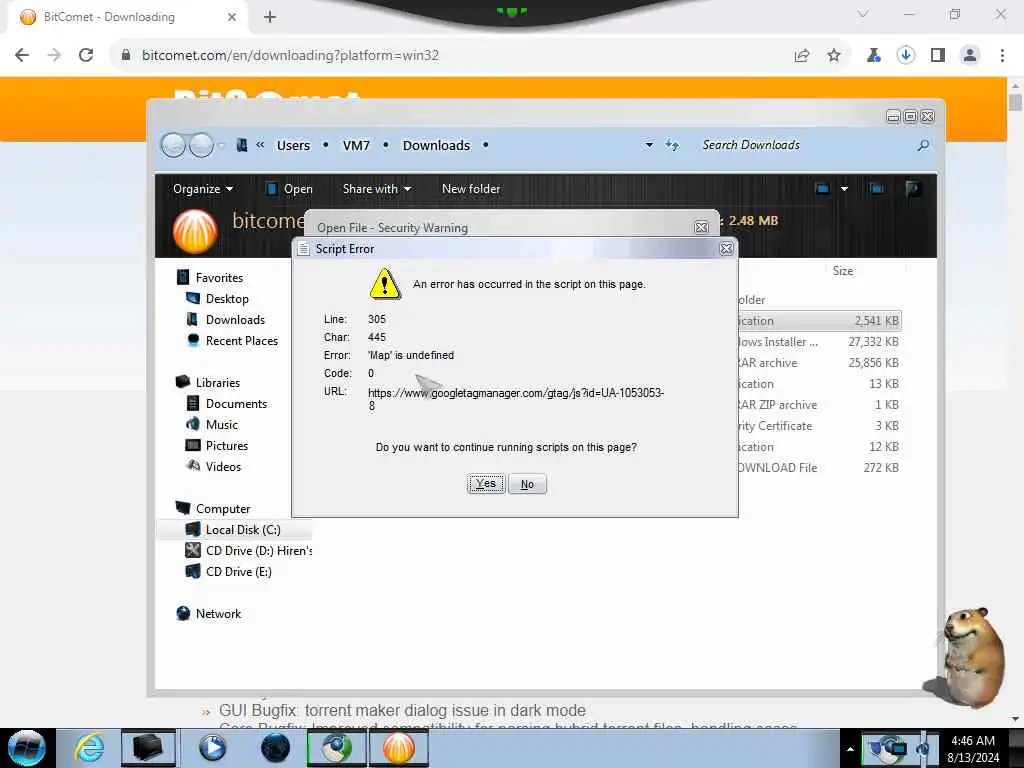This screenshot has width=1024, height=768.
Task: Reload the BitComet page
Action: tap(86, 55)
